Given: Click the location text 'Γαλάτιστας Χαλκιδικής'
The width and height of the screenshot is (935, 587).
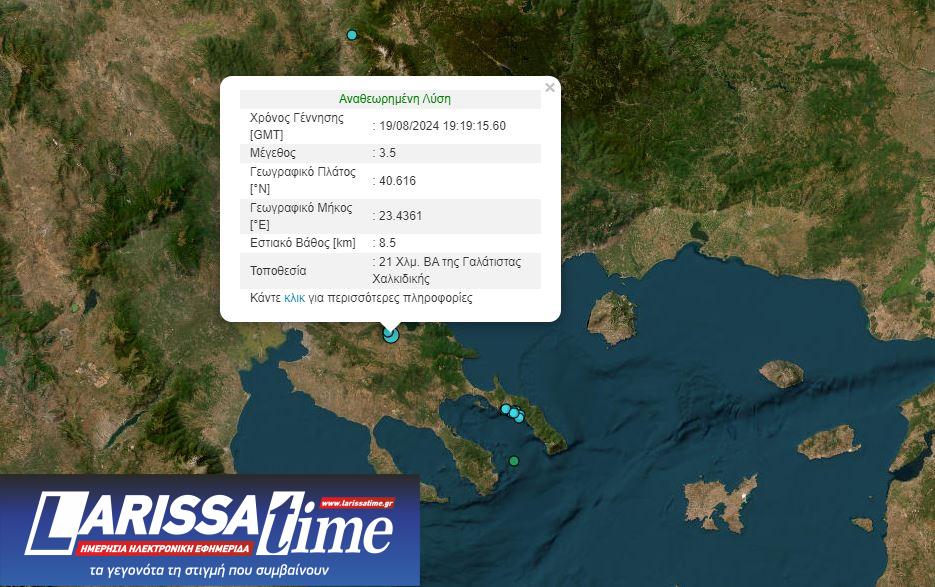Looking at the screenshot, I should tap(447, 271).
